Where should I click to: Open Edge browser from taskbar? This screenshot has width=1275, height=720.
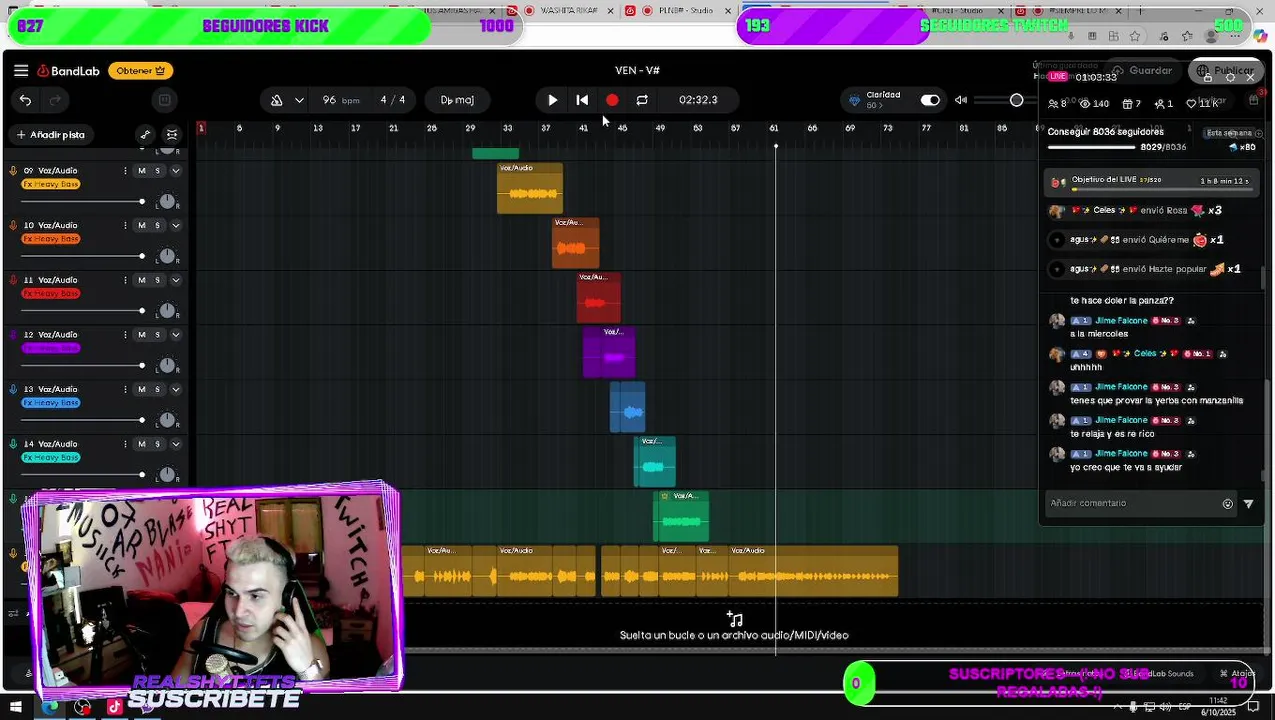(50, 707)
